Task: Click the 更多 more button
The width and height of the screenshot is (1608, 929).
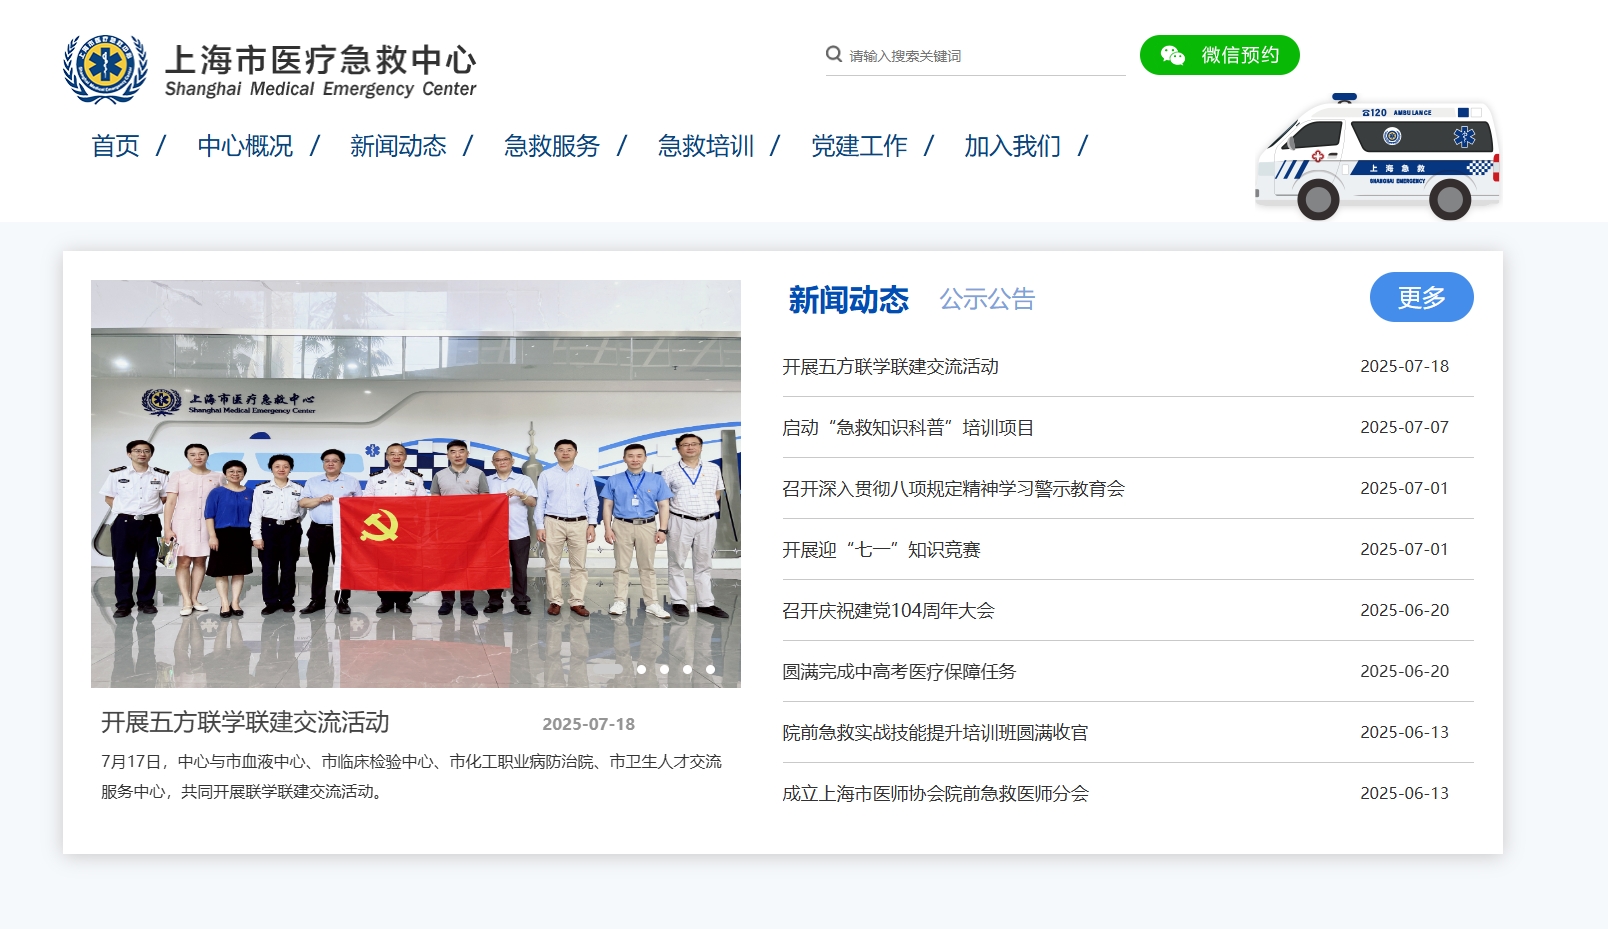Action: tap(1421, 297)
